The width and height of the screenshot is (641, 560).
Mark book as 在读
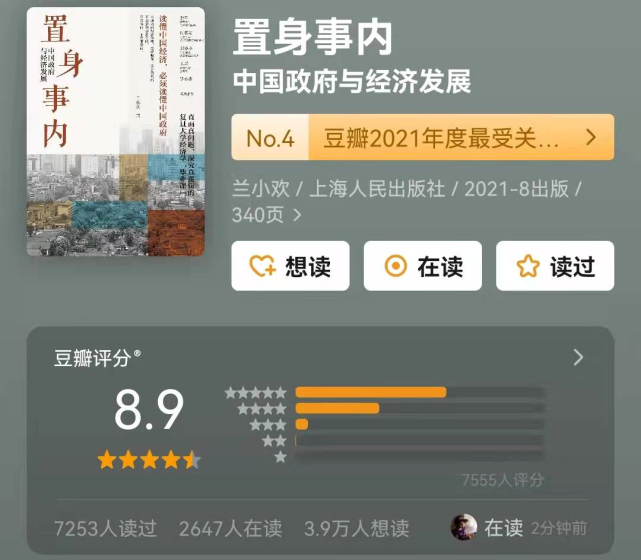point(423,266)
